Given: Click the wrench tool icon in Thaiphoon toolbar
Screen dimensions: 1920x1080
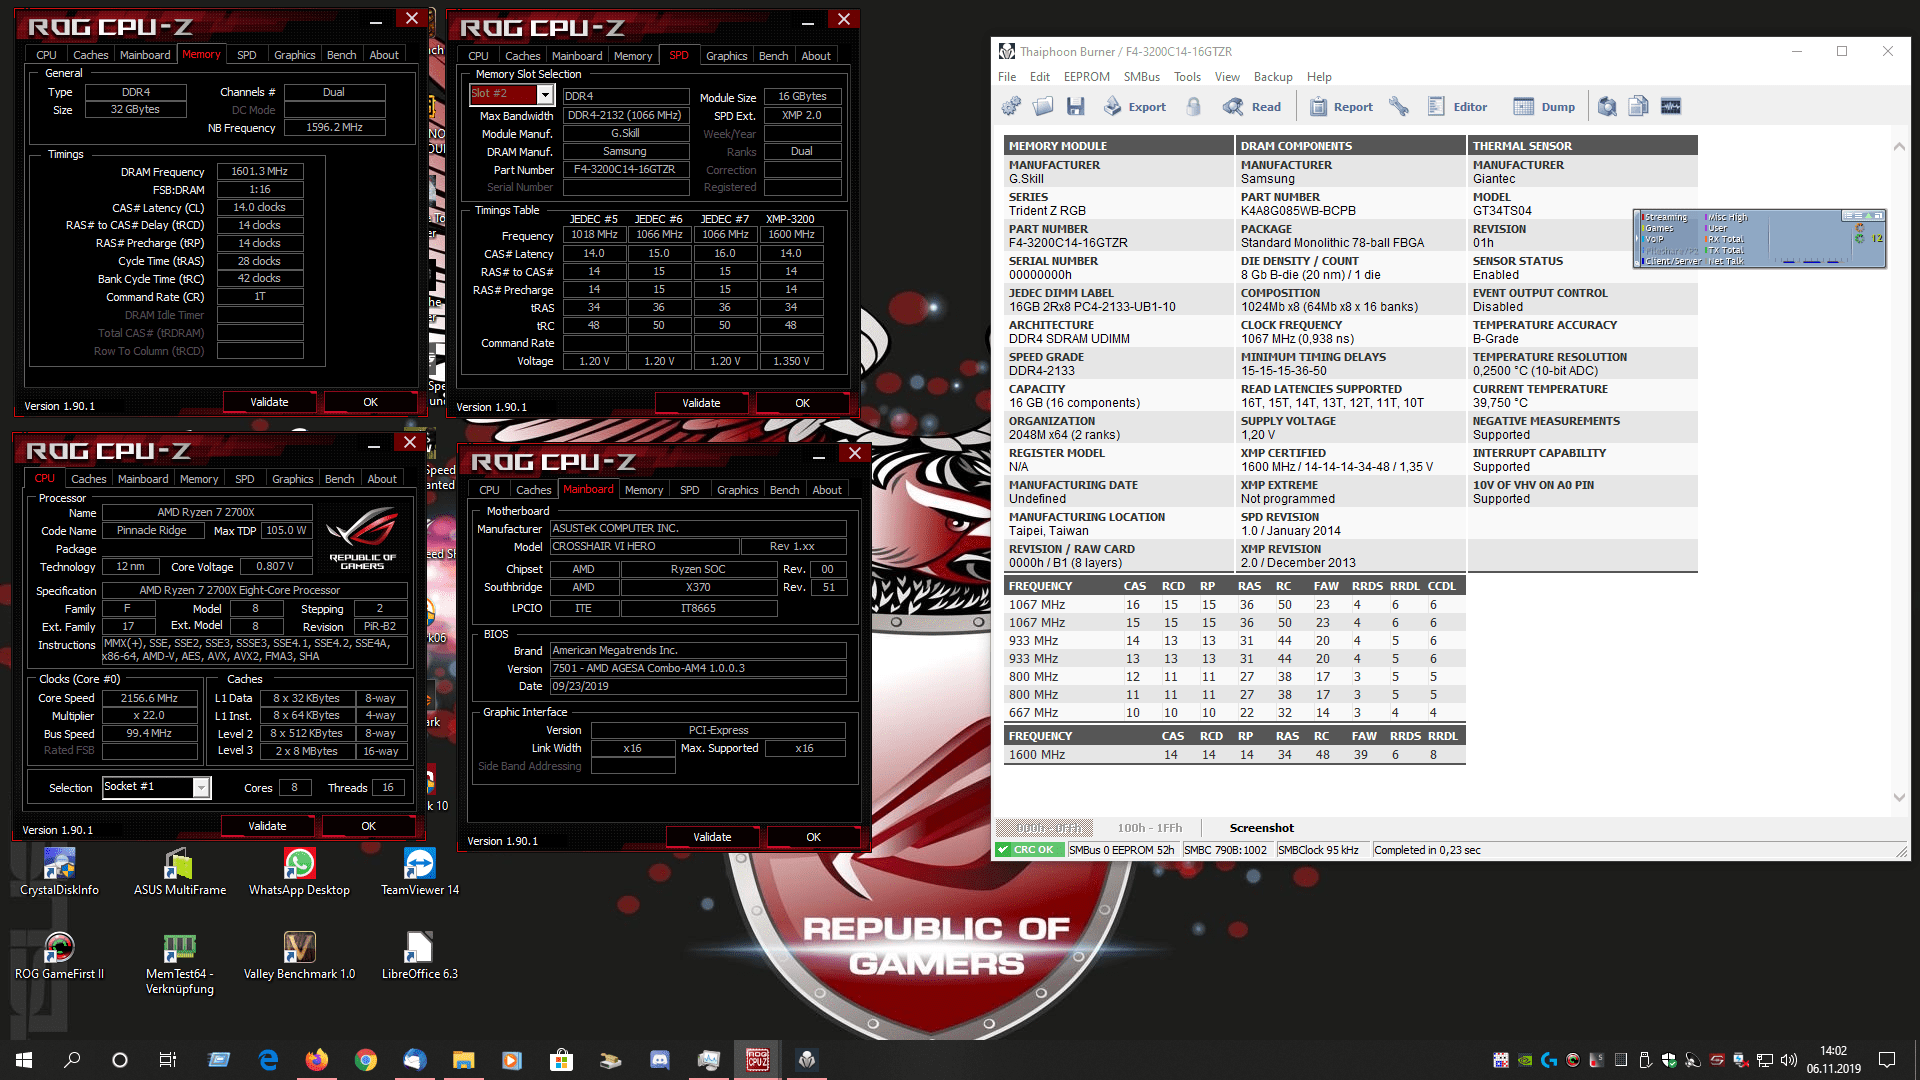Looking at the screenshot, I should [x=1399, y=106].
